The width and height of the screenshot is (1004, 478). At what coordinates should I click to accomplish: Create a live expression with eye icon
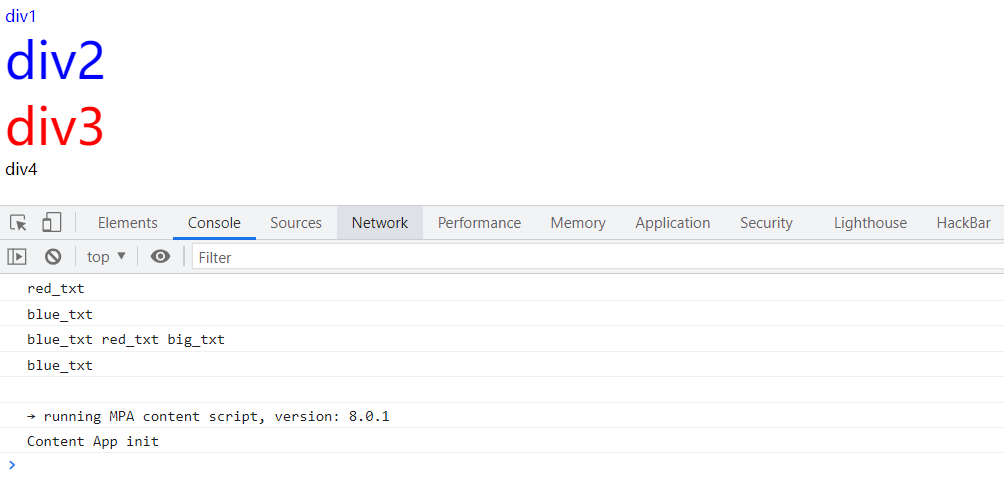tap(160, 257)
